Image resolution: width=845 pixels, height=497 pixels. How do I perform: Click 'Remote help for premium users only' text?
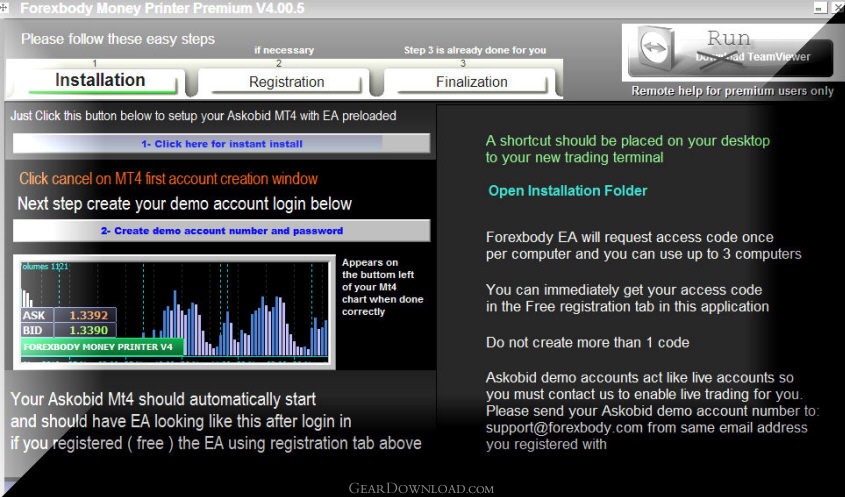(732, 91)
